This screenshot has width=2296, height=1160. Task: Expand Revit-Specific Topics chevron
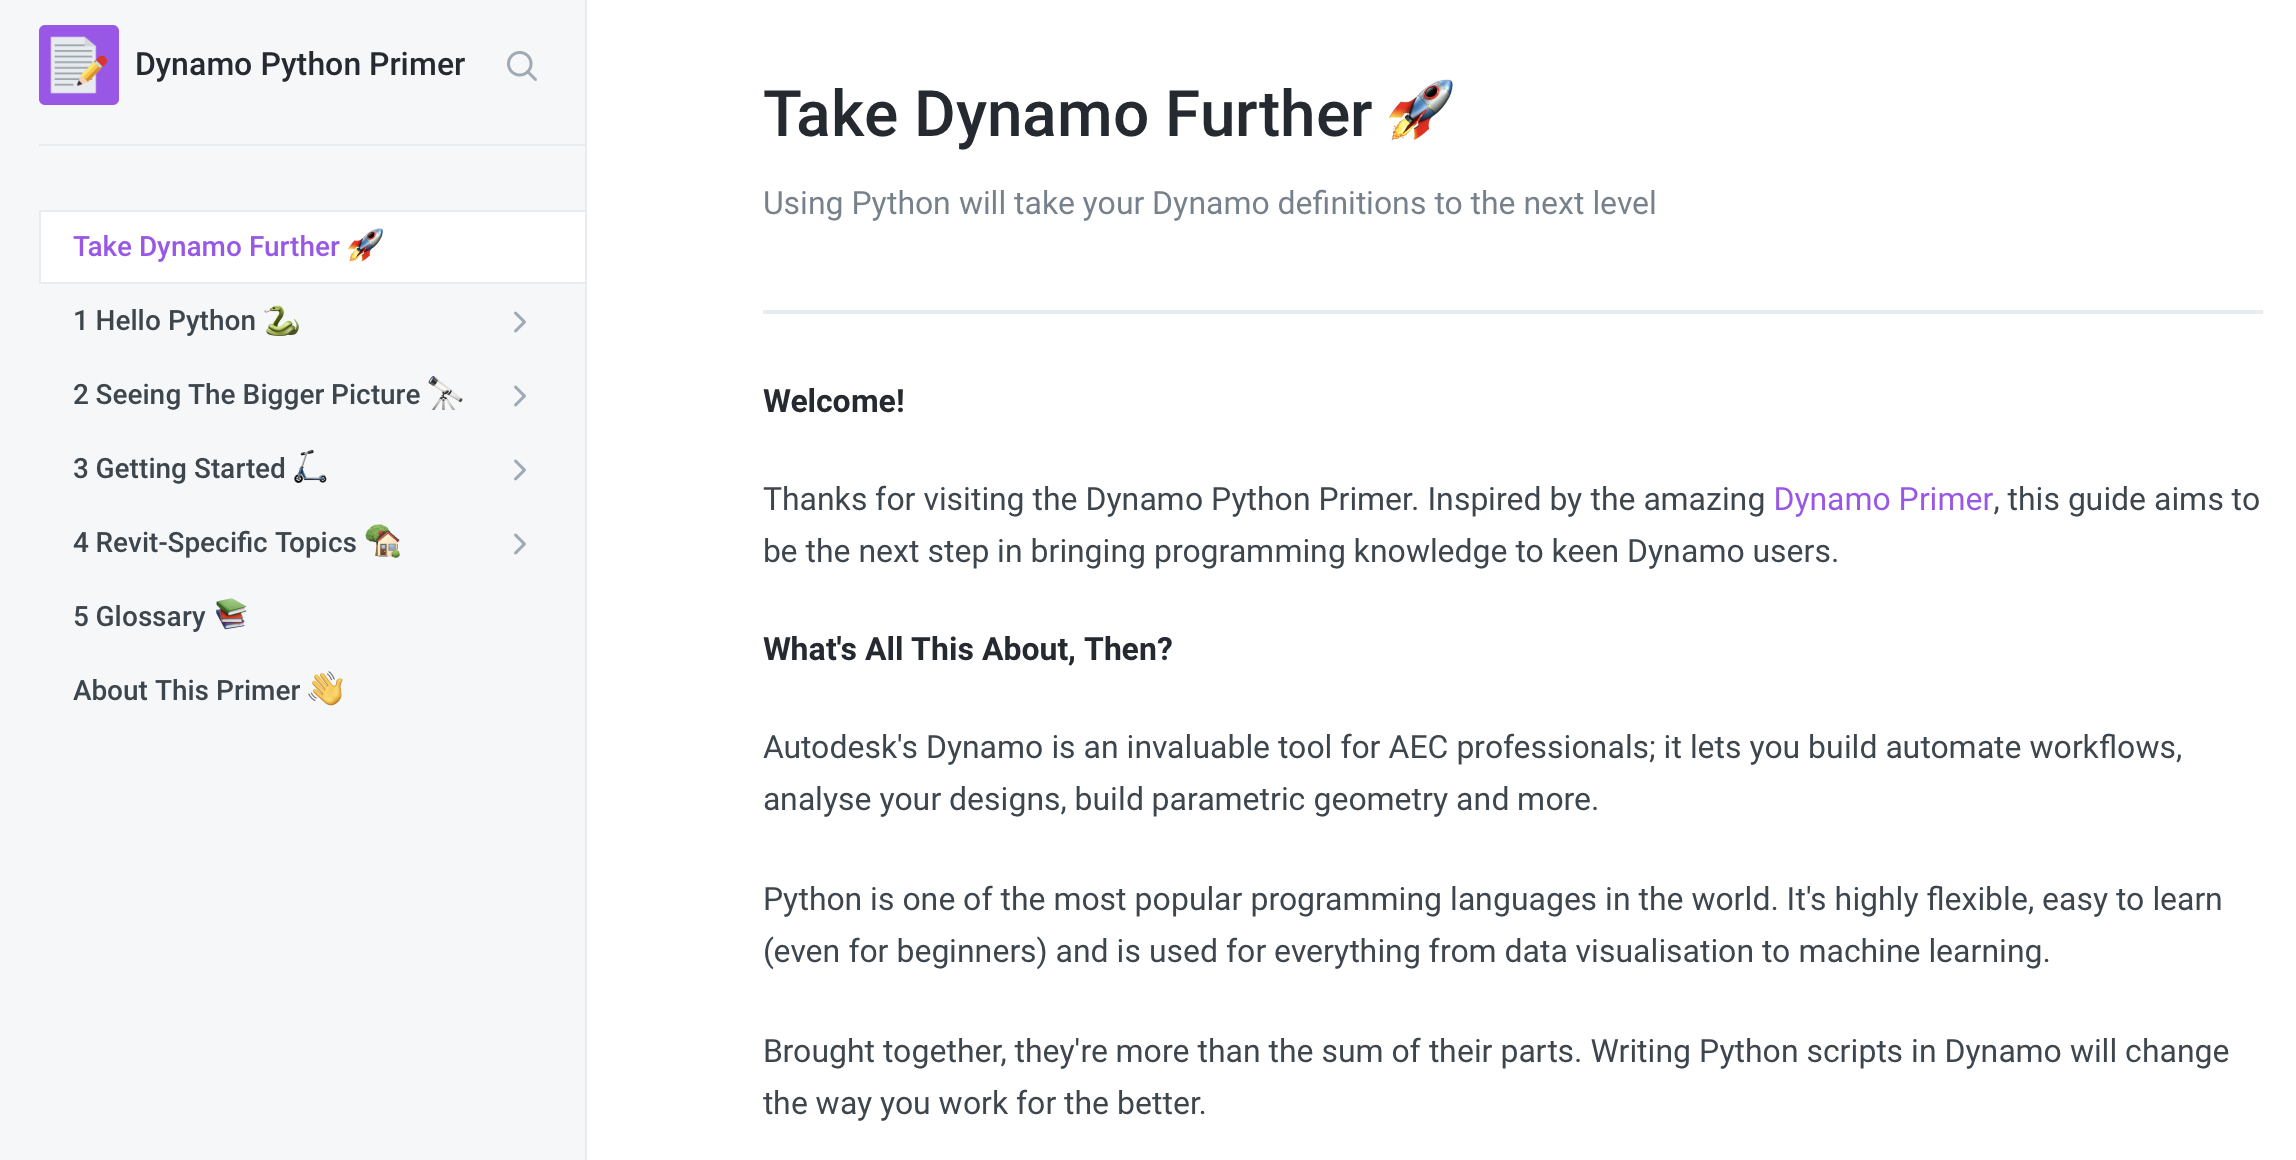click(x=519, y=544)
